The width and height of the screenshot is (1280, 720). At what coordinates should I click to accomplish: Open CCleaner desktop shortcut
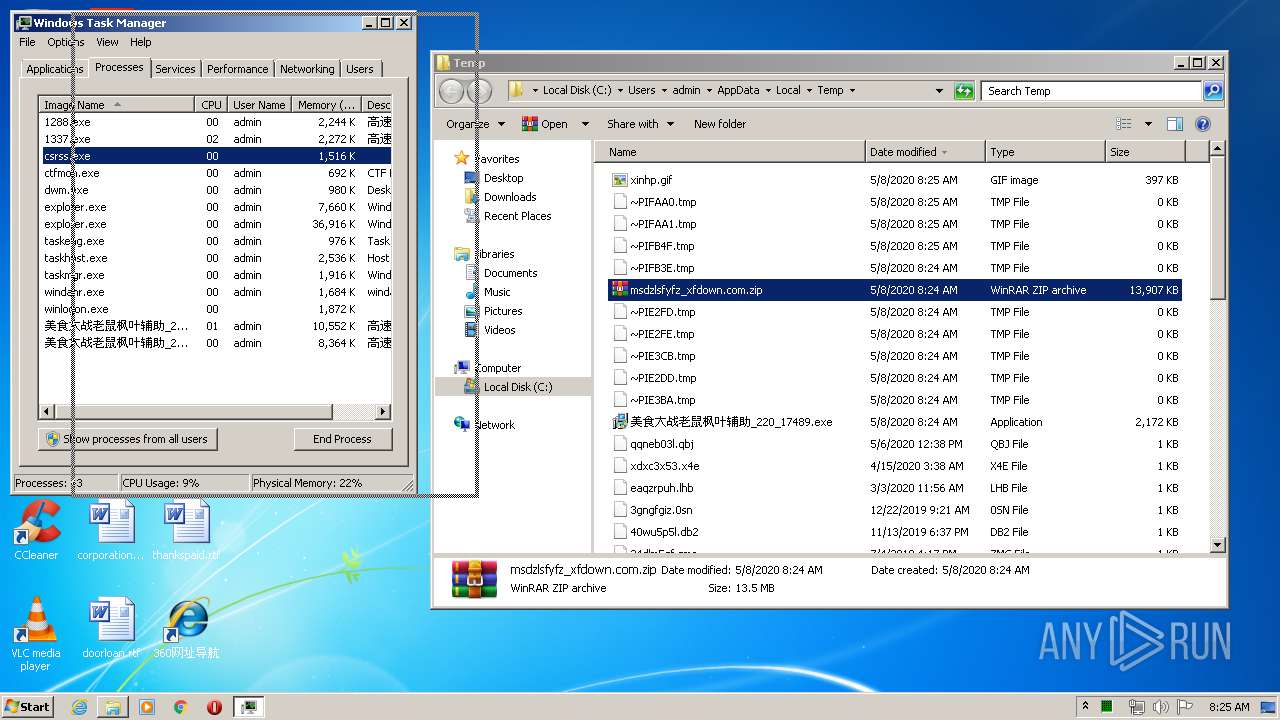click(36, 530)
